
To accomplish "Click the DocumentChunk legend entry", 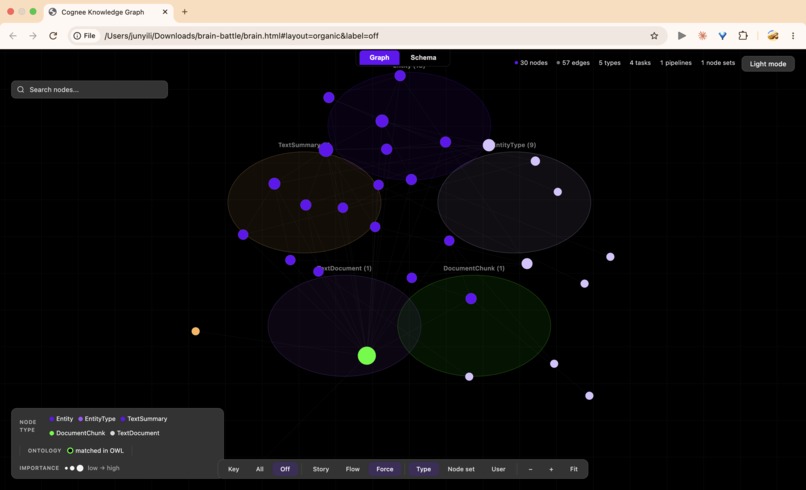I will click(x=77, y=433).
